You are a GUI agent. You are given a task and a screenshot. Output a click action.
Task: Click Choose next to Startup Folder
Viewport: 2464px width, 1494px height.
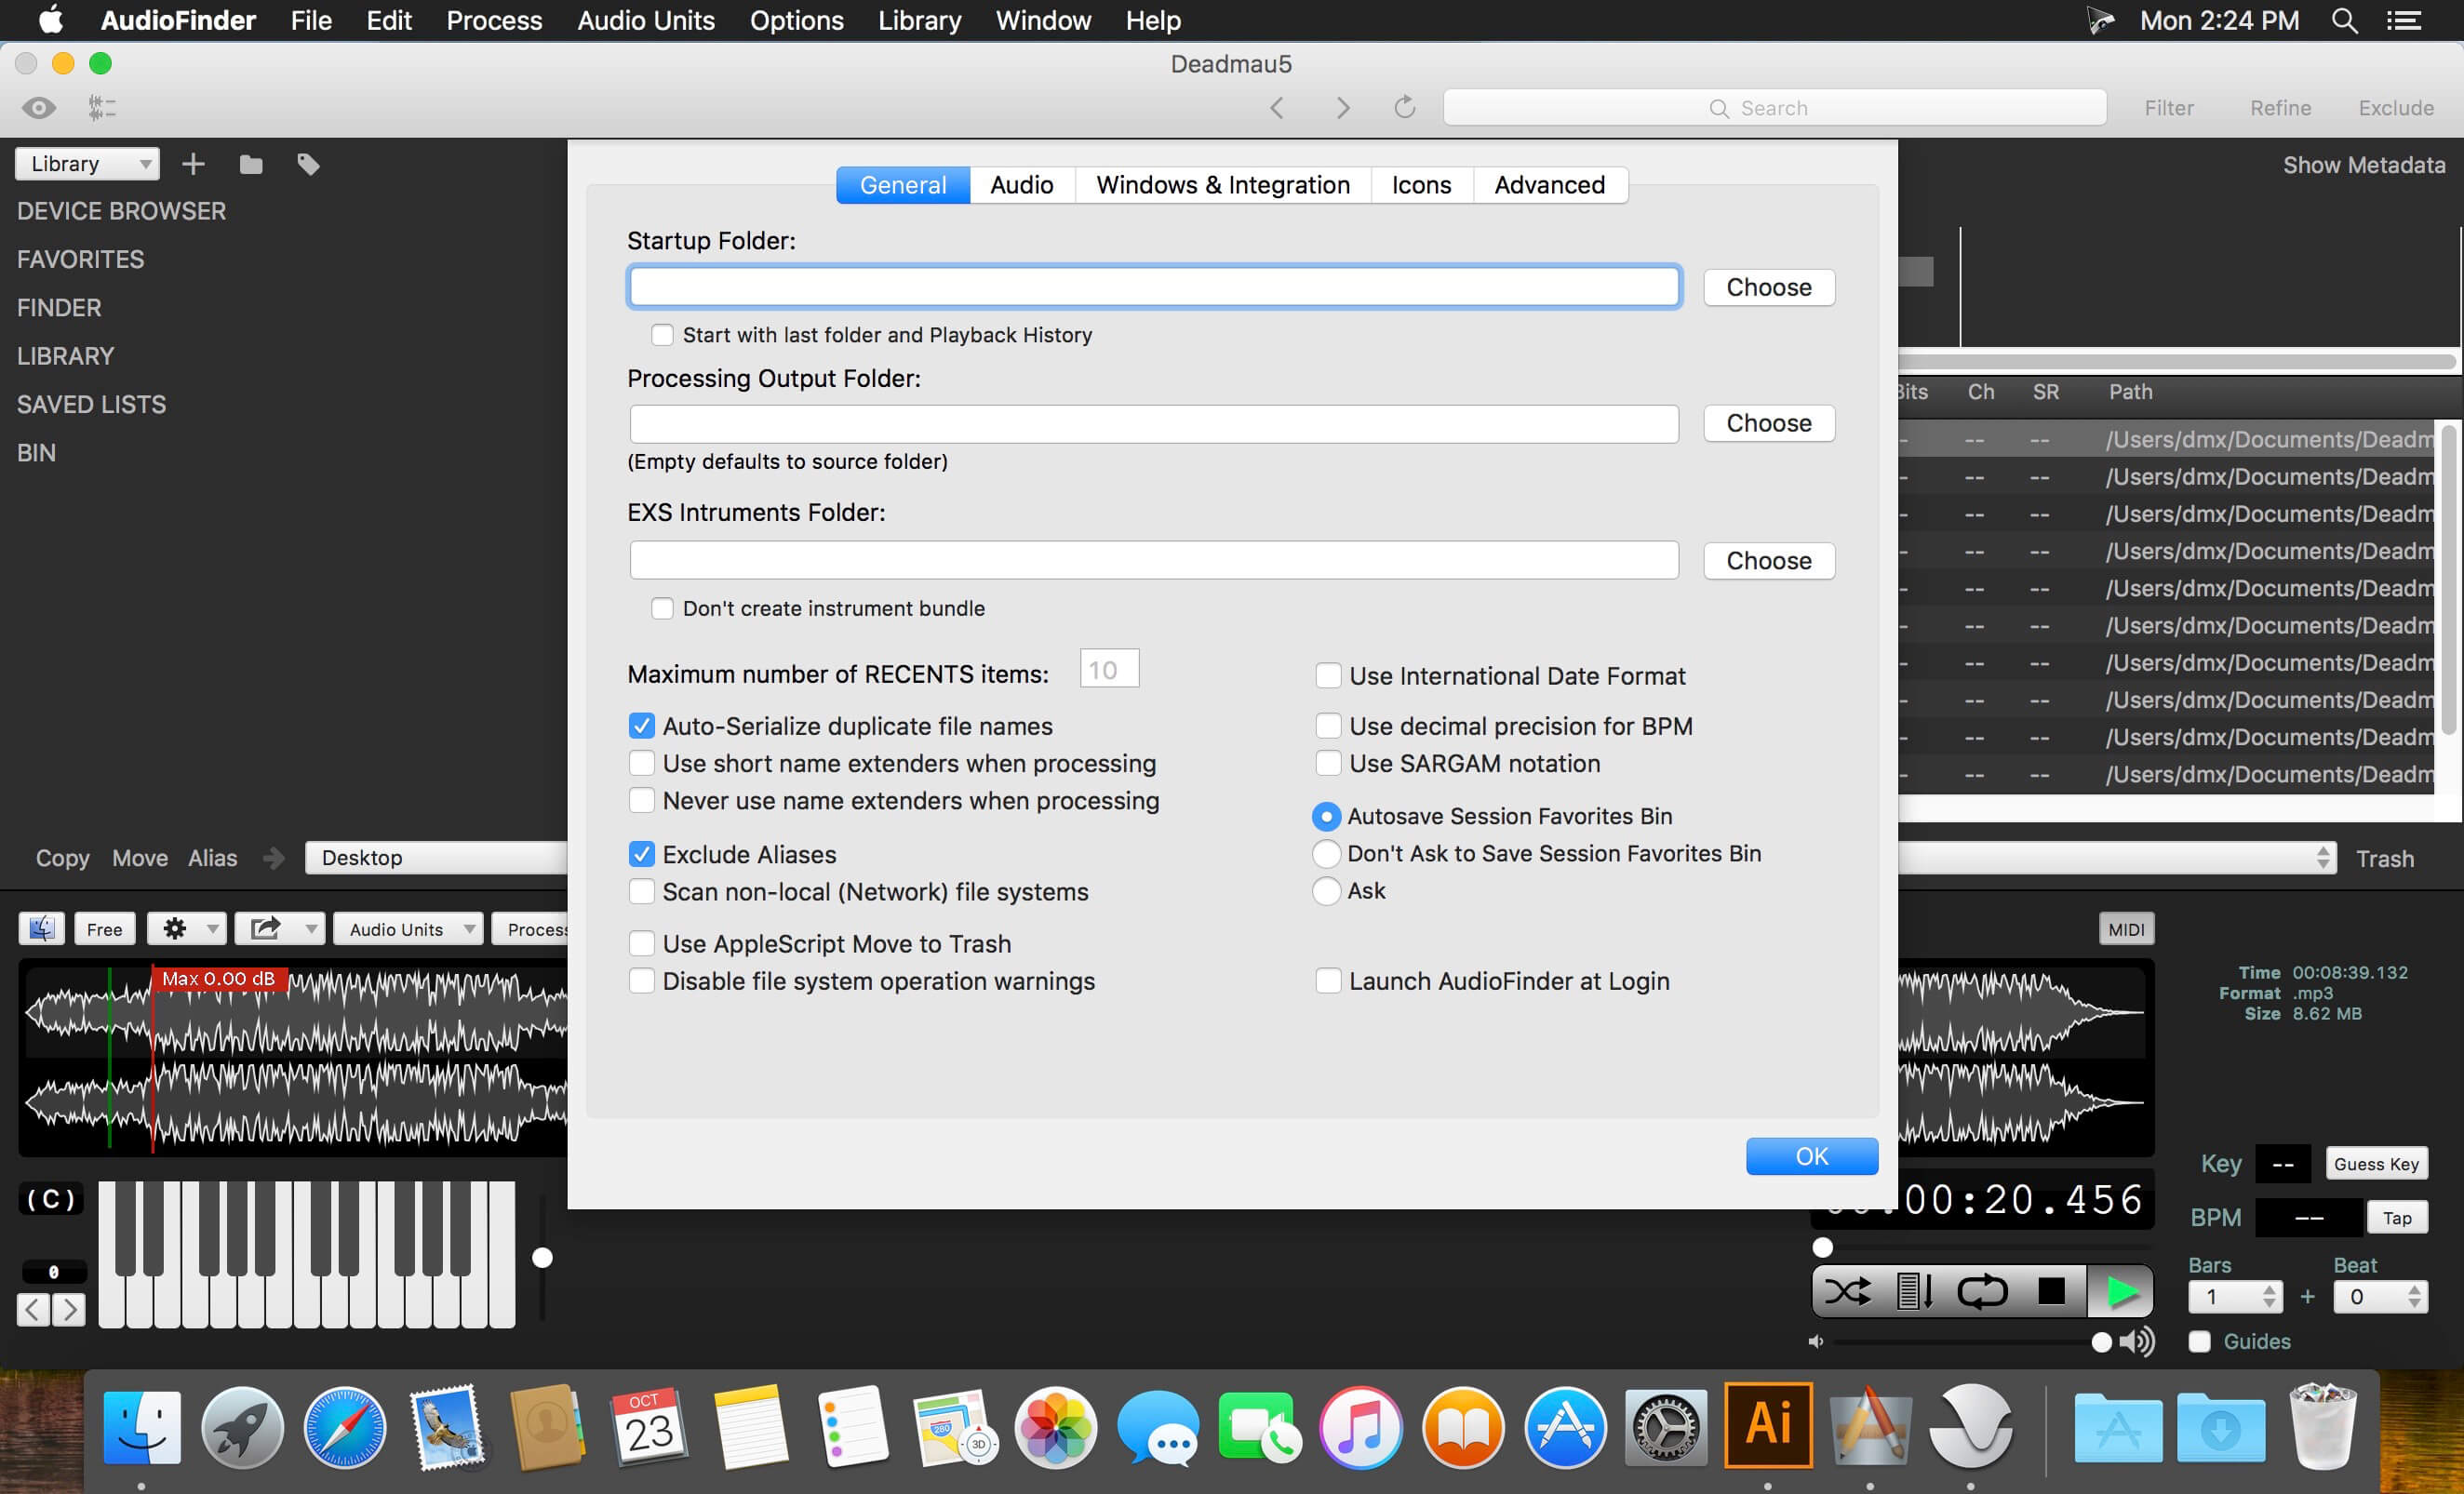tap(1768, 288)
